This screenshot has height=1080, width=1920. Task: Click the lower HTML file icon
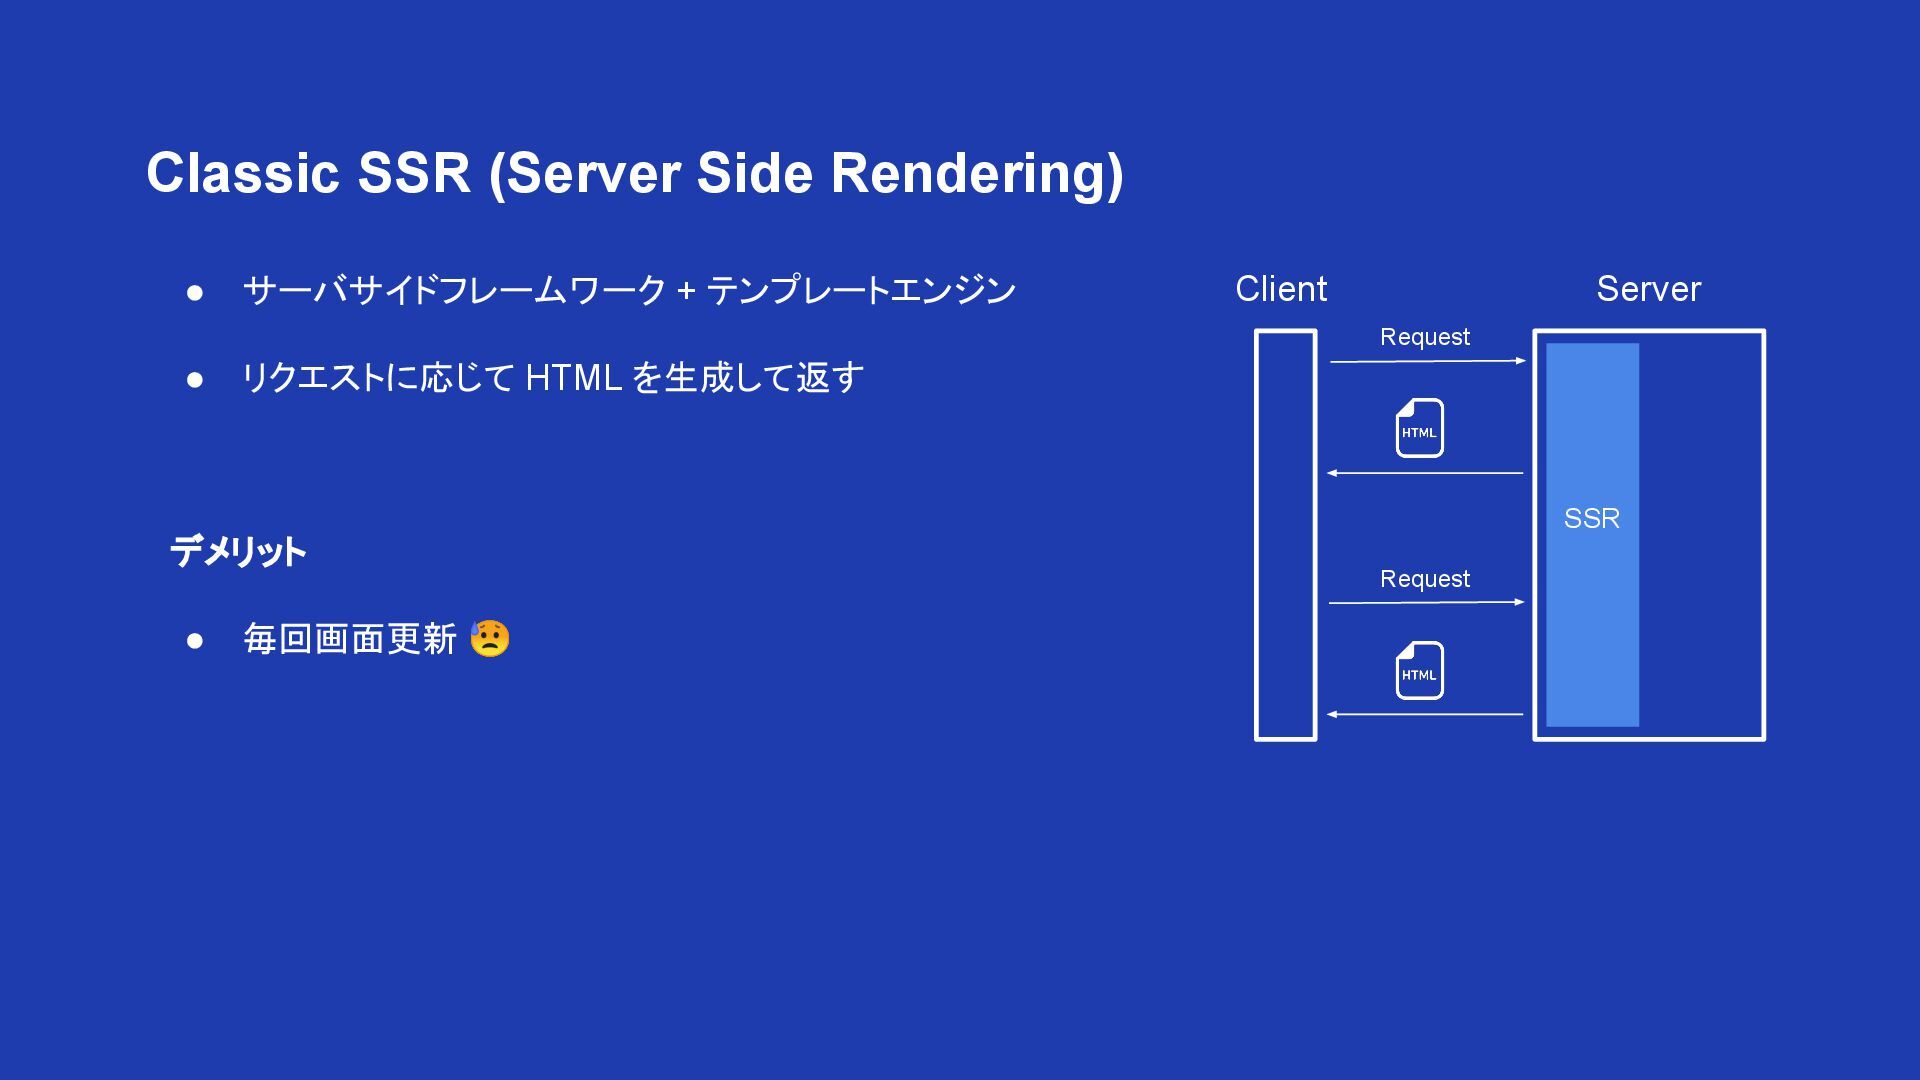1419,670
